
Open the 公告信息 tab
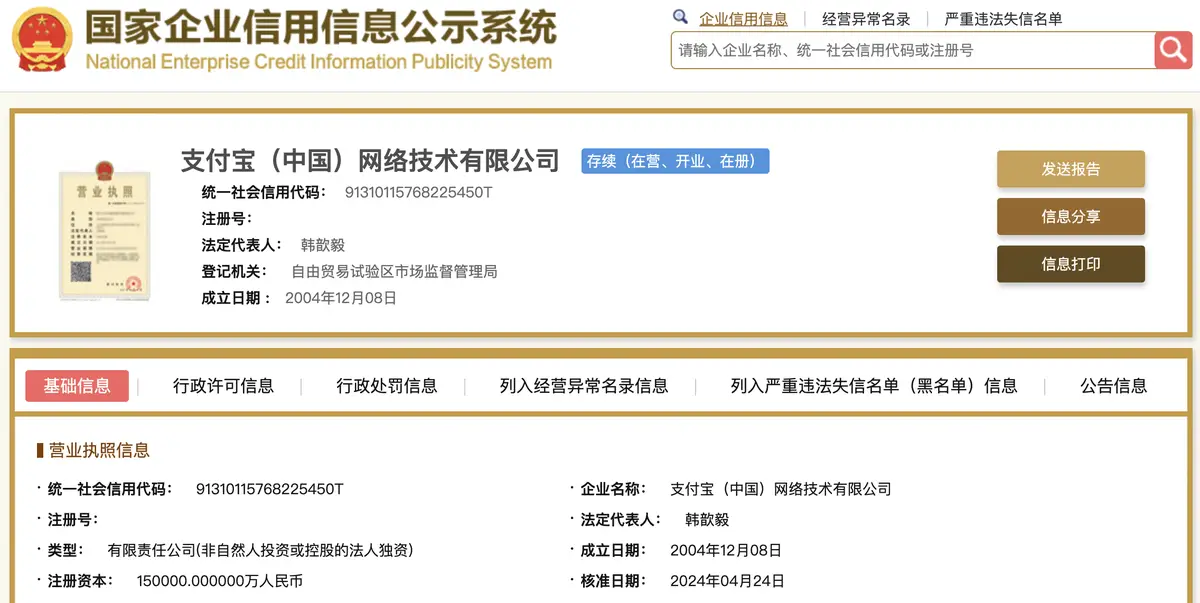point(1113,386)
